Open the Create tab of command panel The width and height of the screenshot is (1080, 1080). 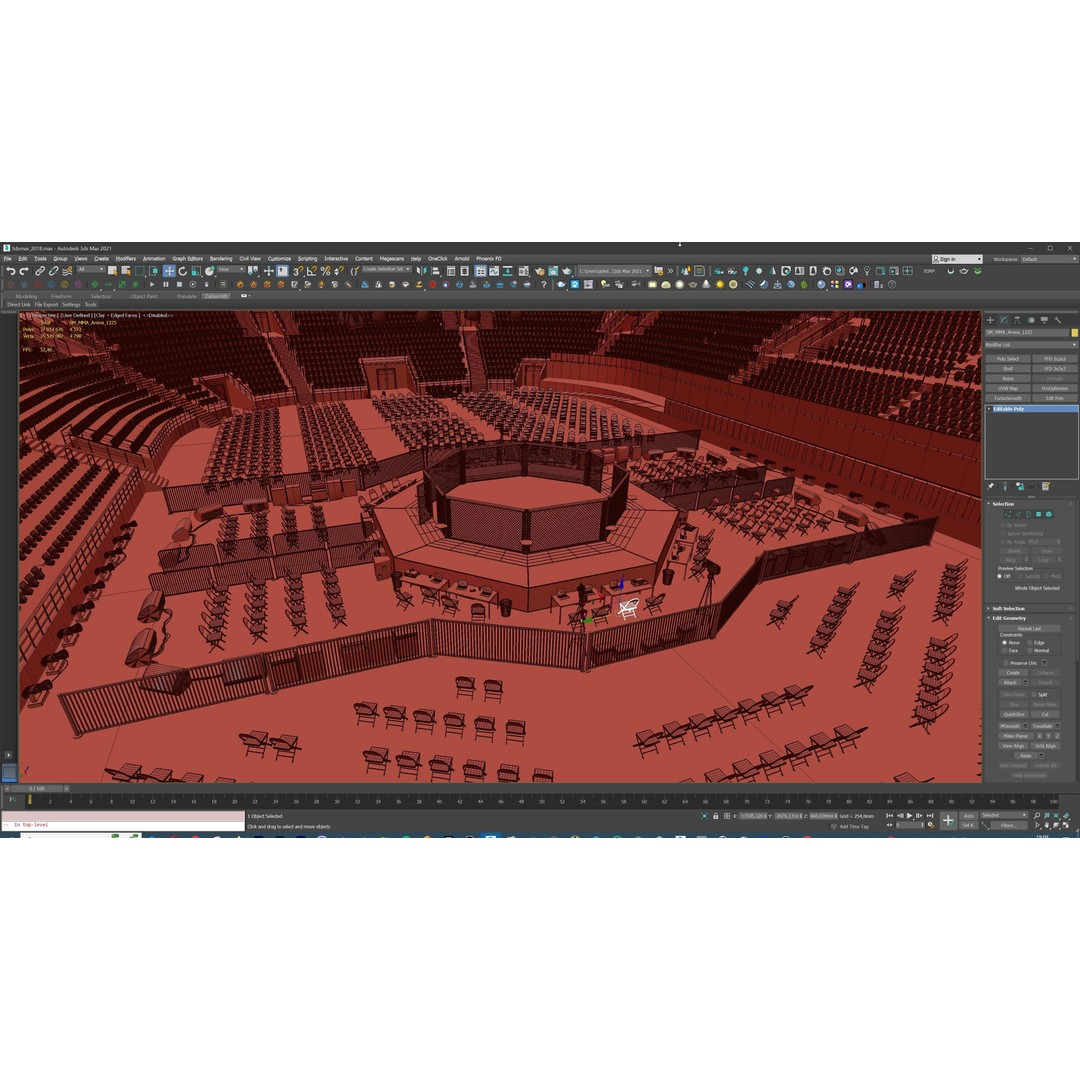[990, 320]
